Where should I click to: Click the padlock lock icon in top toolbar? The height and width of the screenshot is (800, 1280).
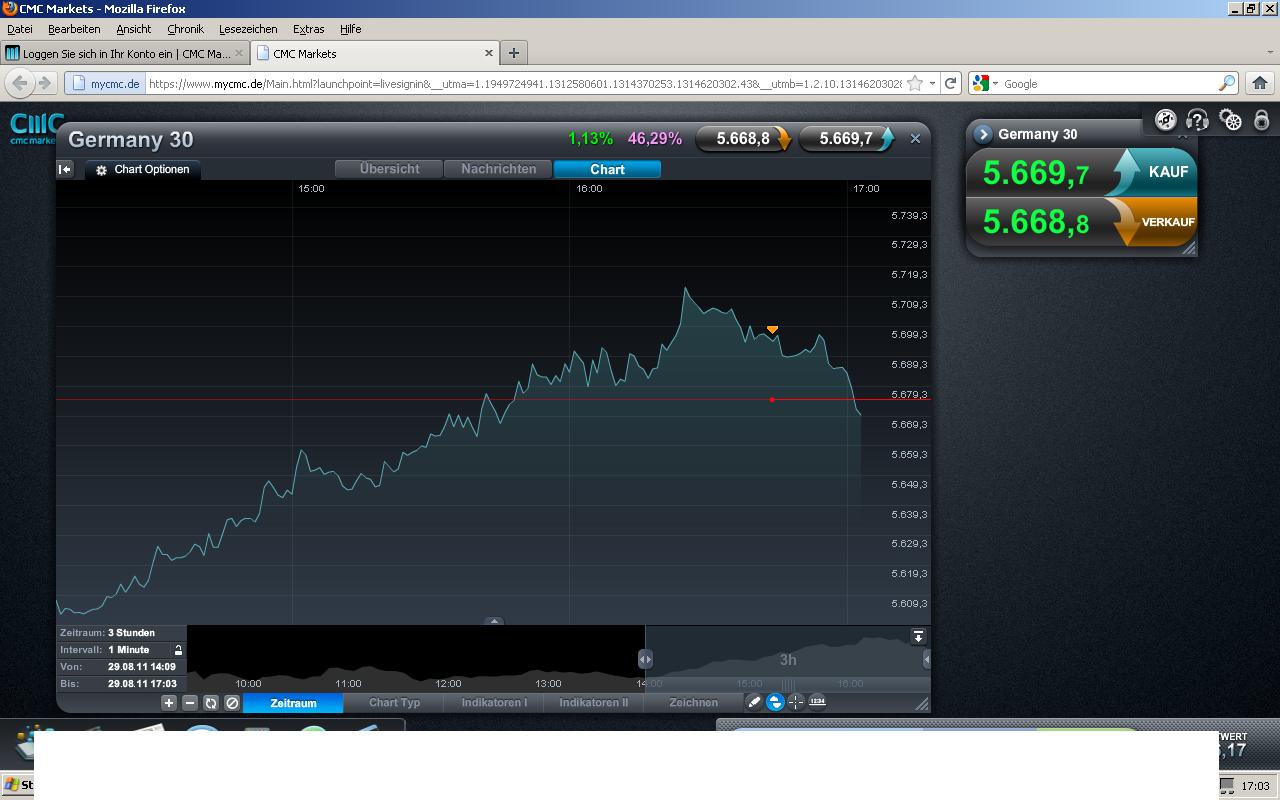[x=1262, y=121]
